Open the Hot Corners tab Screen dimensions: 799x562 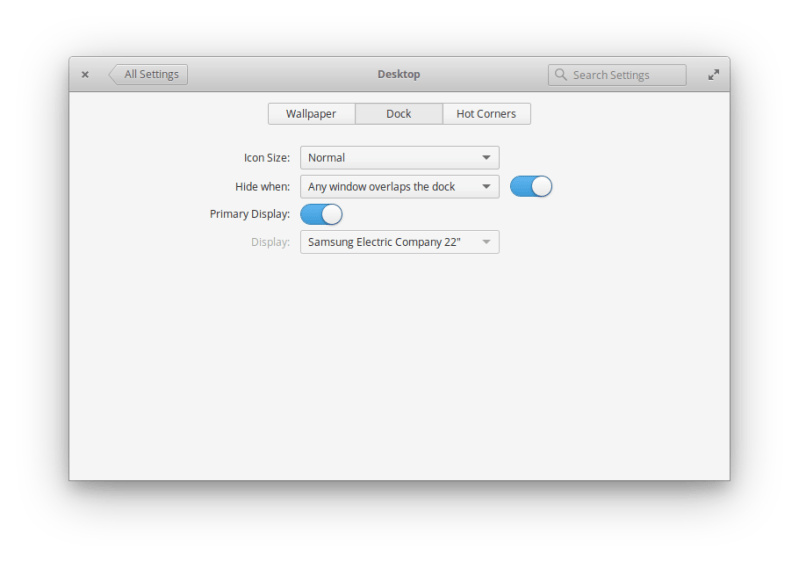click(x=487, y=114)
